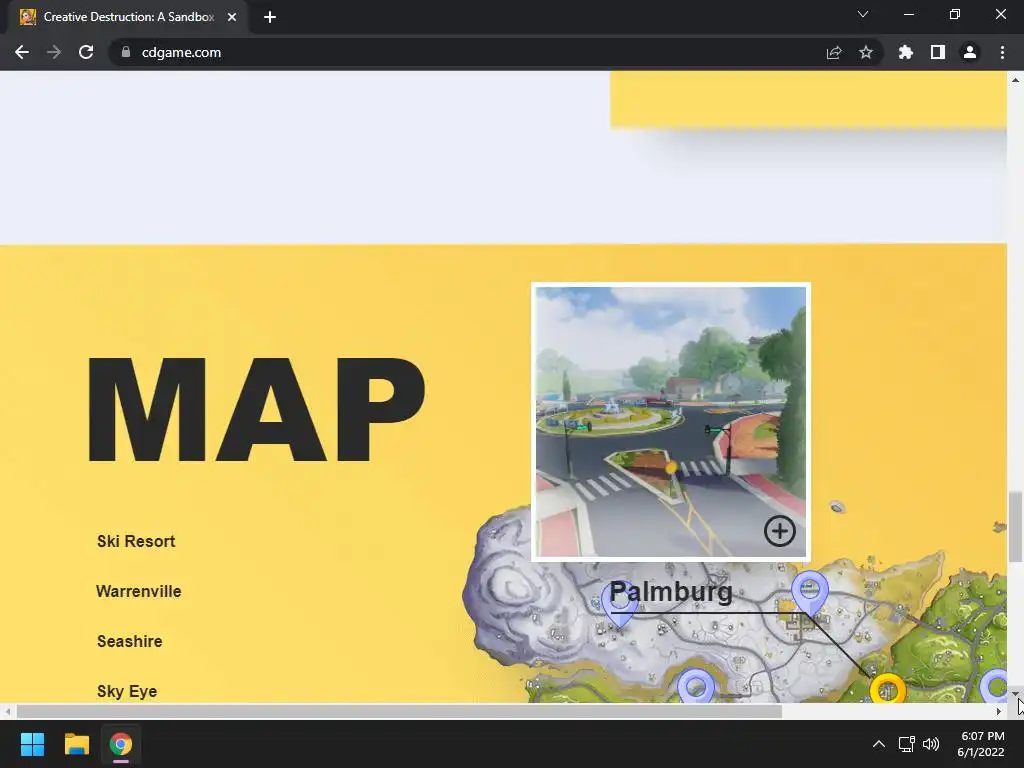Viewport: 1024px width, 768px height.
Task: Click scroll left arrow on scrollbar
Action: point(7,711)
